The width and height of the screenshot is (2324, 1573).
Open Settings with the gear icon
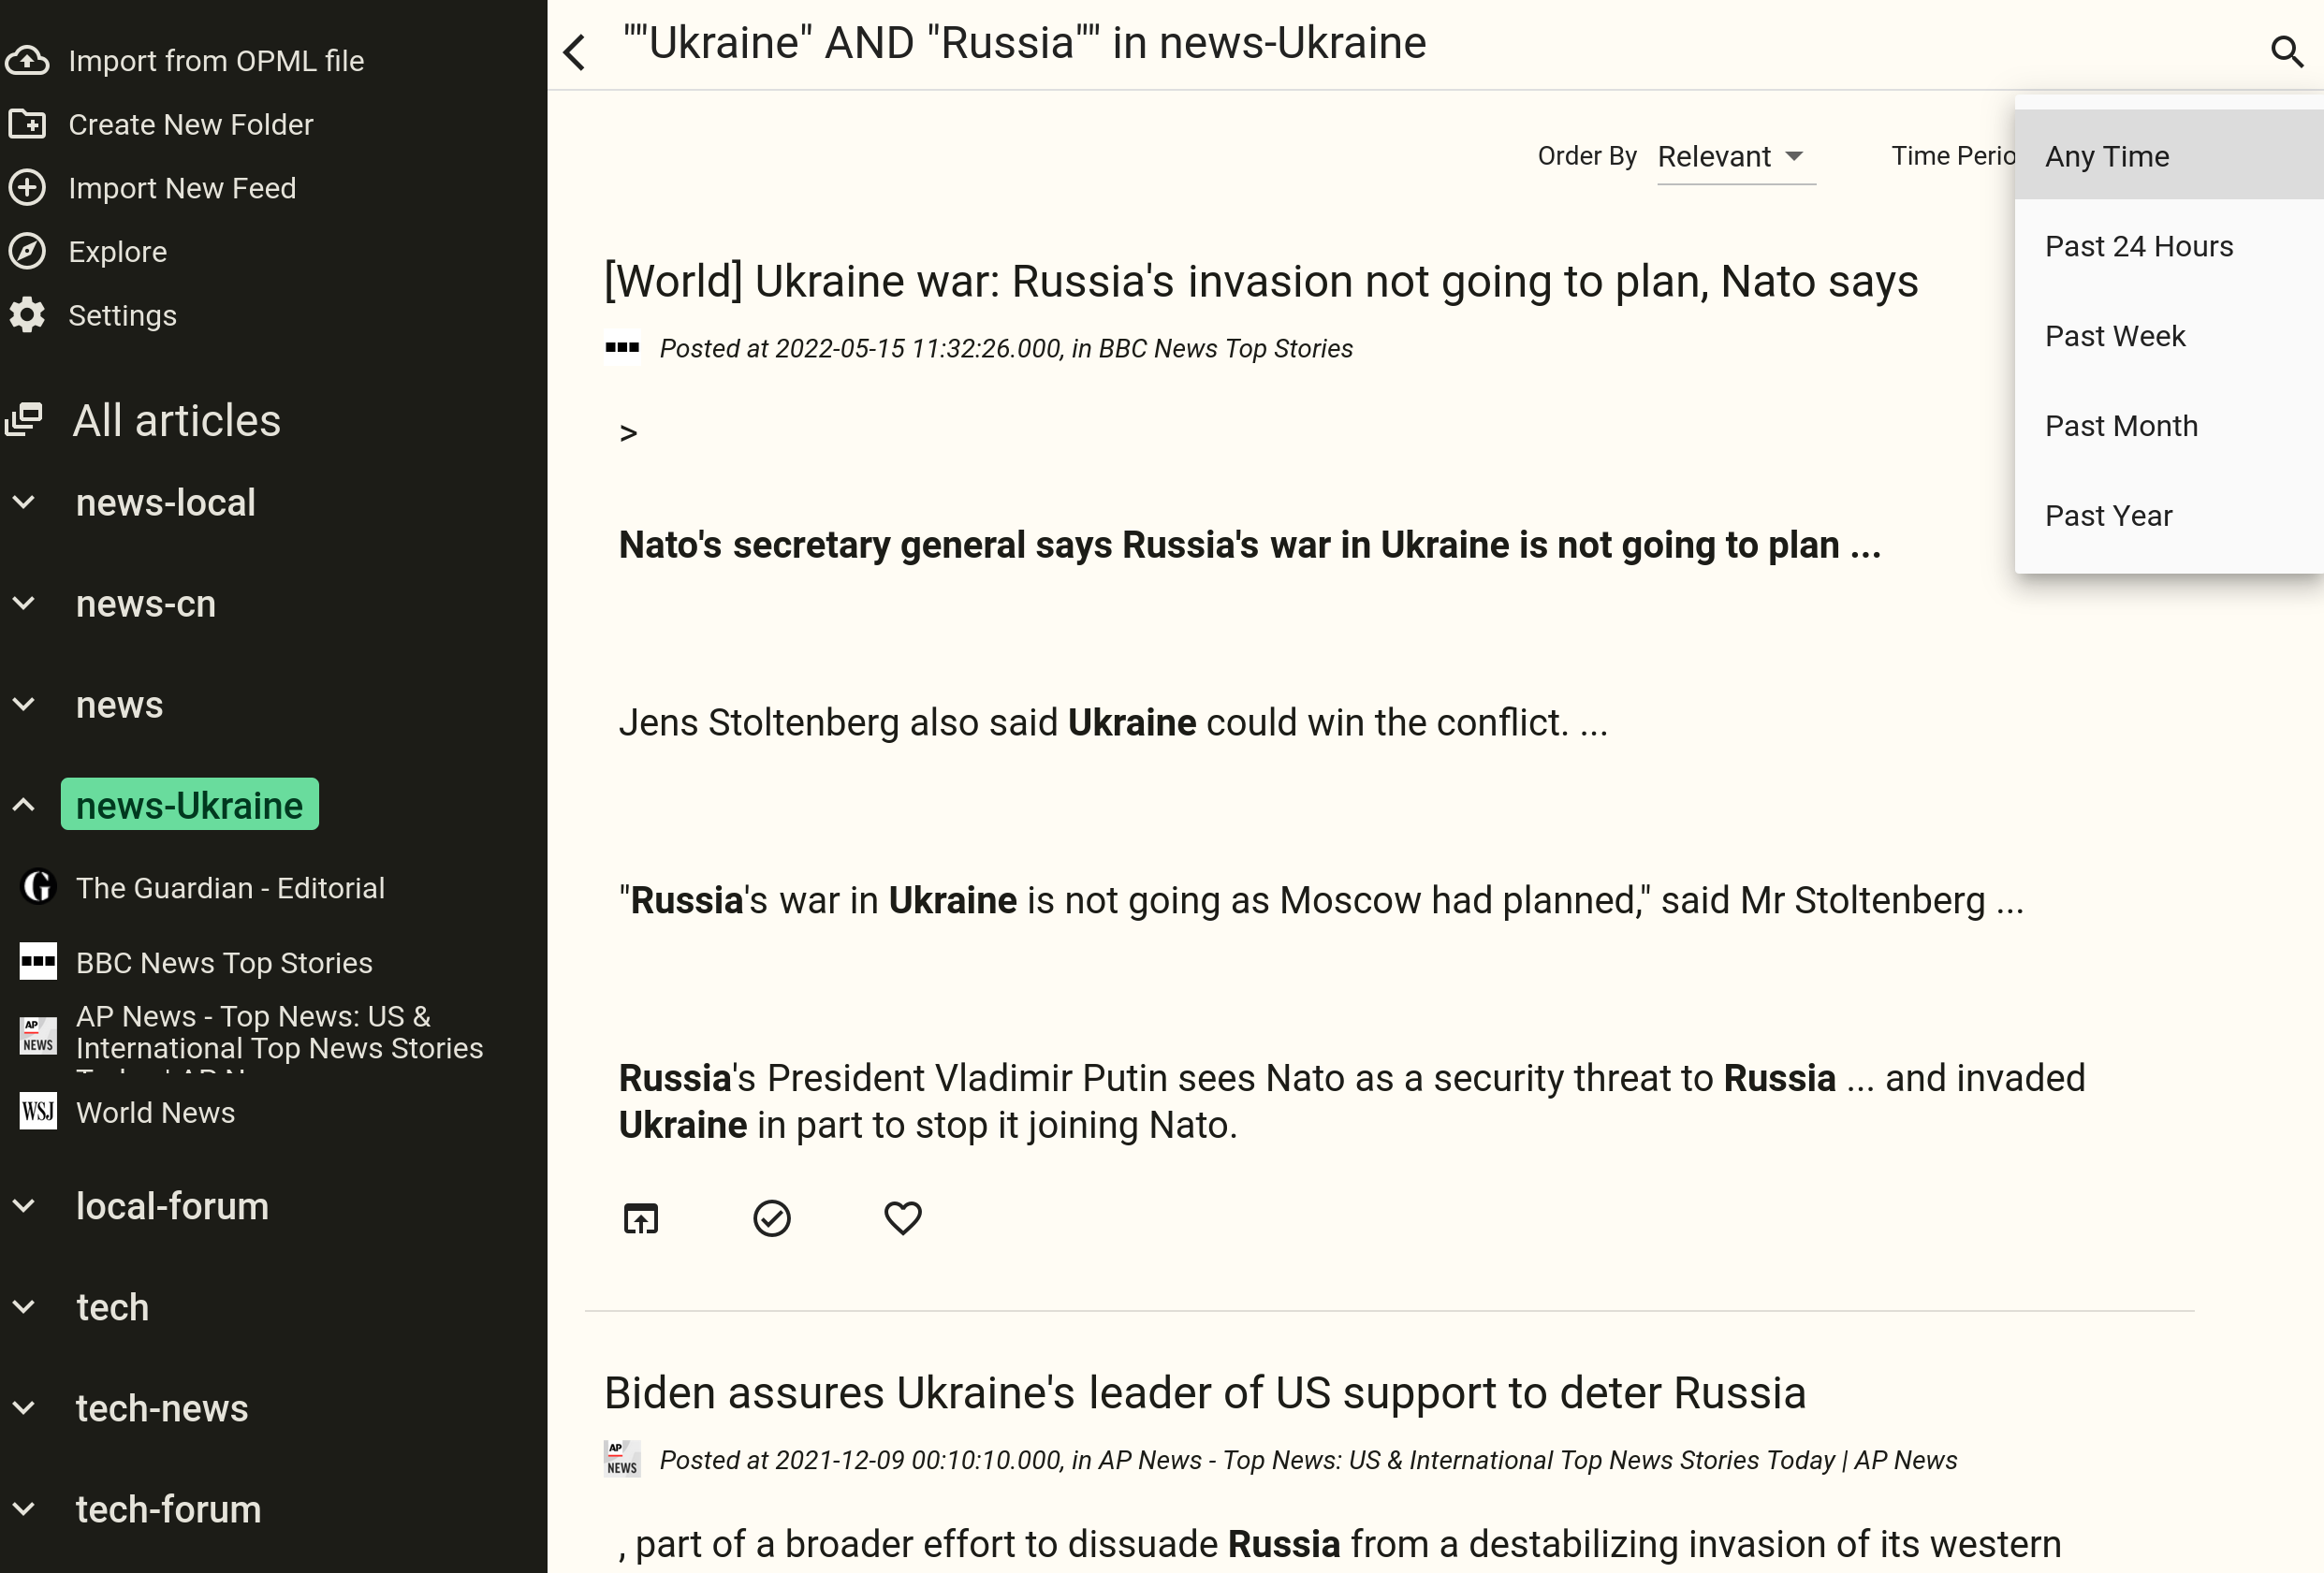pyautogui.click(x=27, y=315)
